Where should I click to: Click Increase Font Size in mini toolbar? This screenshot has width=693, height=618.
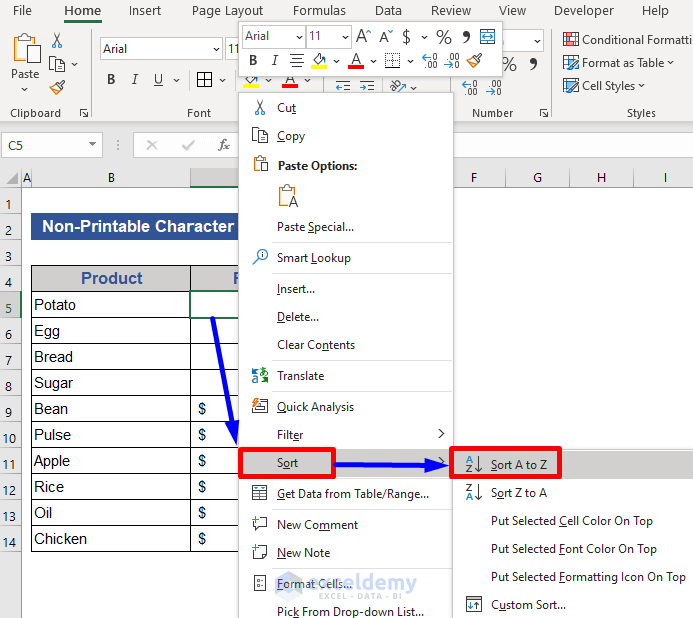[x=363, y=36]
